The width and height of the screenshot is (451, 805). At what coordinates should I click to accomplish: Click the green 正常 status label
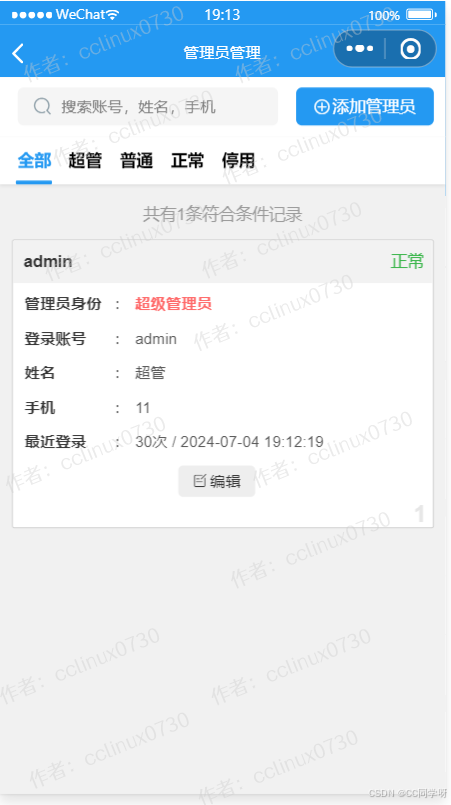tap(407, 261)
